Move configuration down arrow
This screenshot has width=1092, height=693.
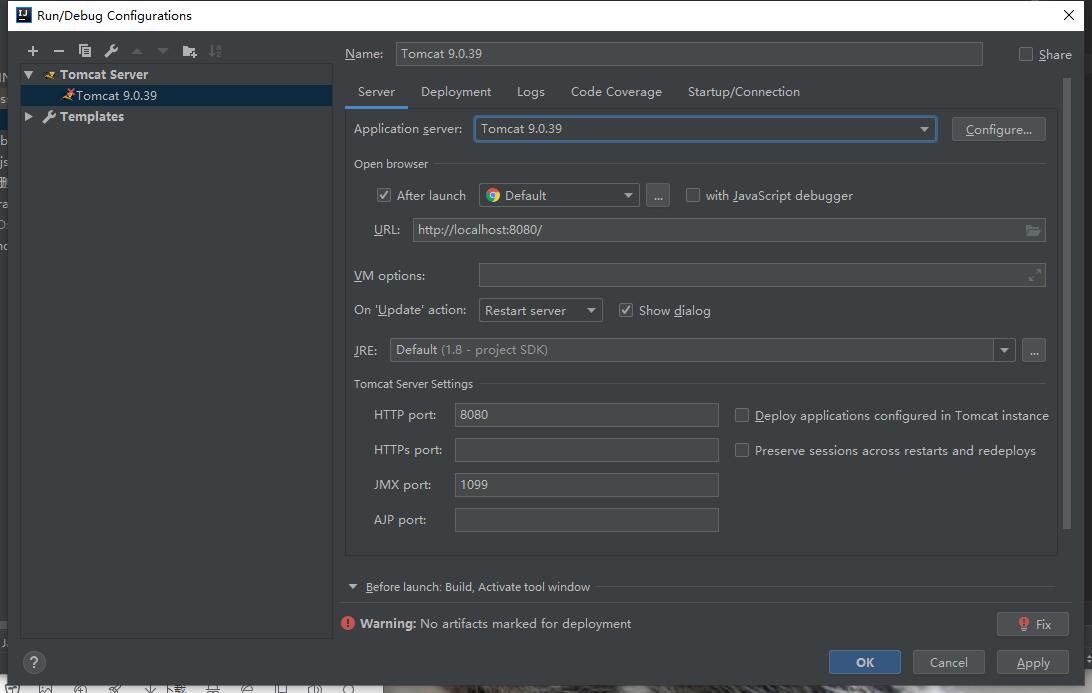(x=163, y=51)
